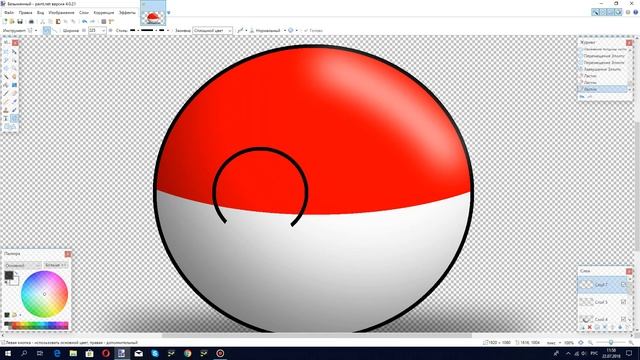The width and height of the screenshot is (640, 360).
Task: Toggle the pixel grid icon
Action: [104, 21]
